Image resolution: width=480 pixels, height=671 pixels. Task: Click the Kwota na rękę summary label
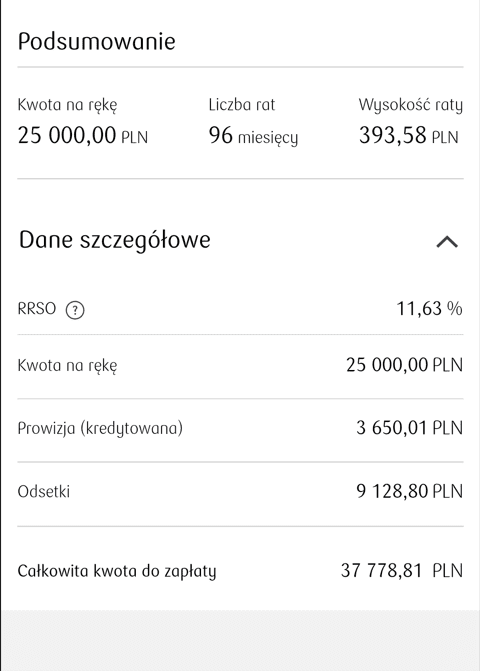click(67, 105)
